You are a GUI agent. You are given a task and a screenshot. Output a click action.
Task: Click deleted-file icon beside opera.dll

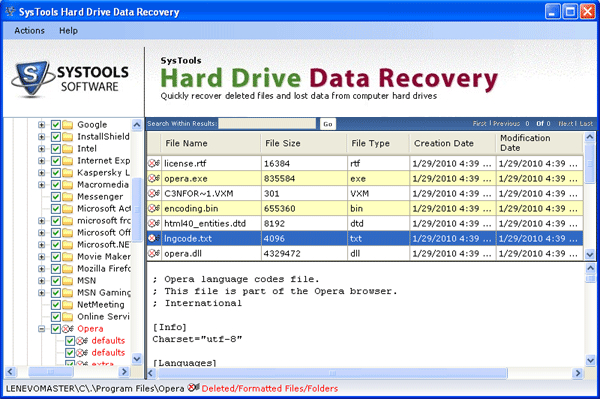tap(154, 253)
